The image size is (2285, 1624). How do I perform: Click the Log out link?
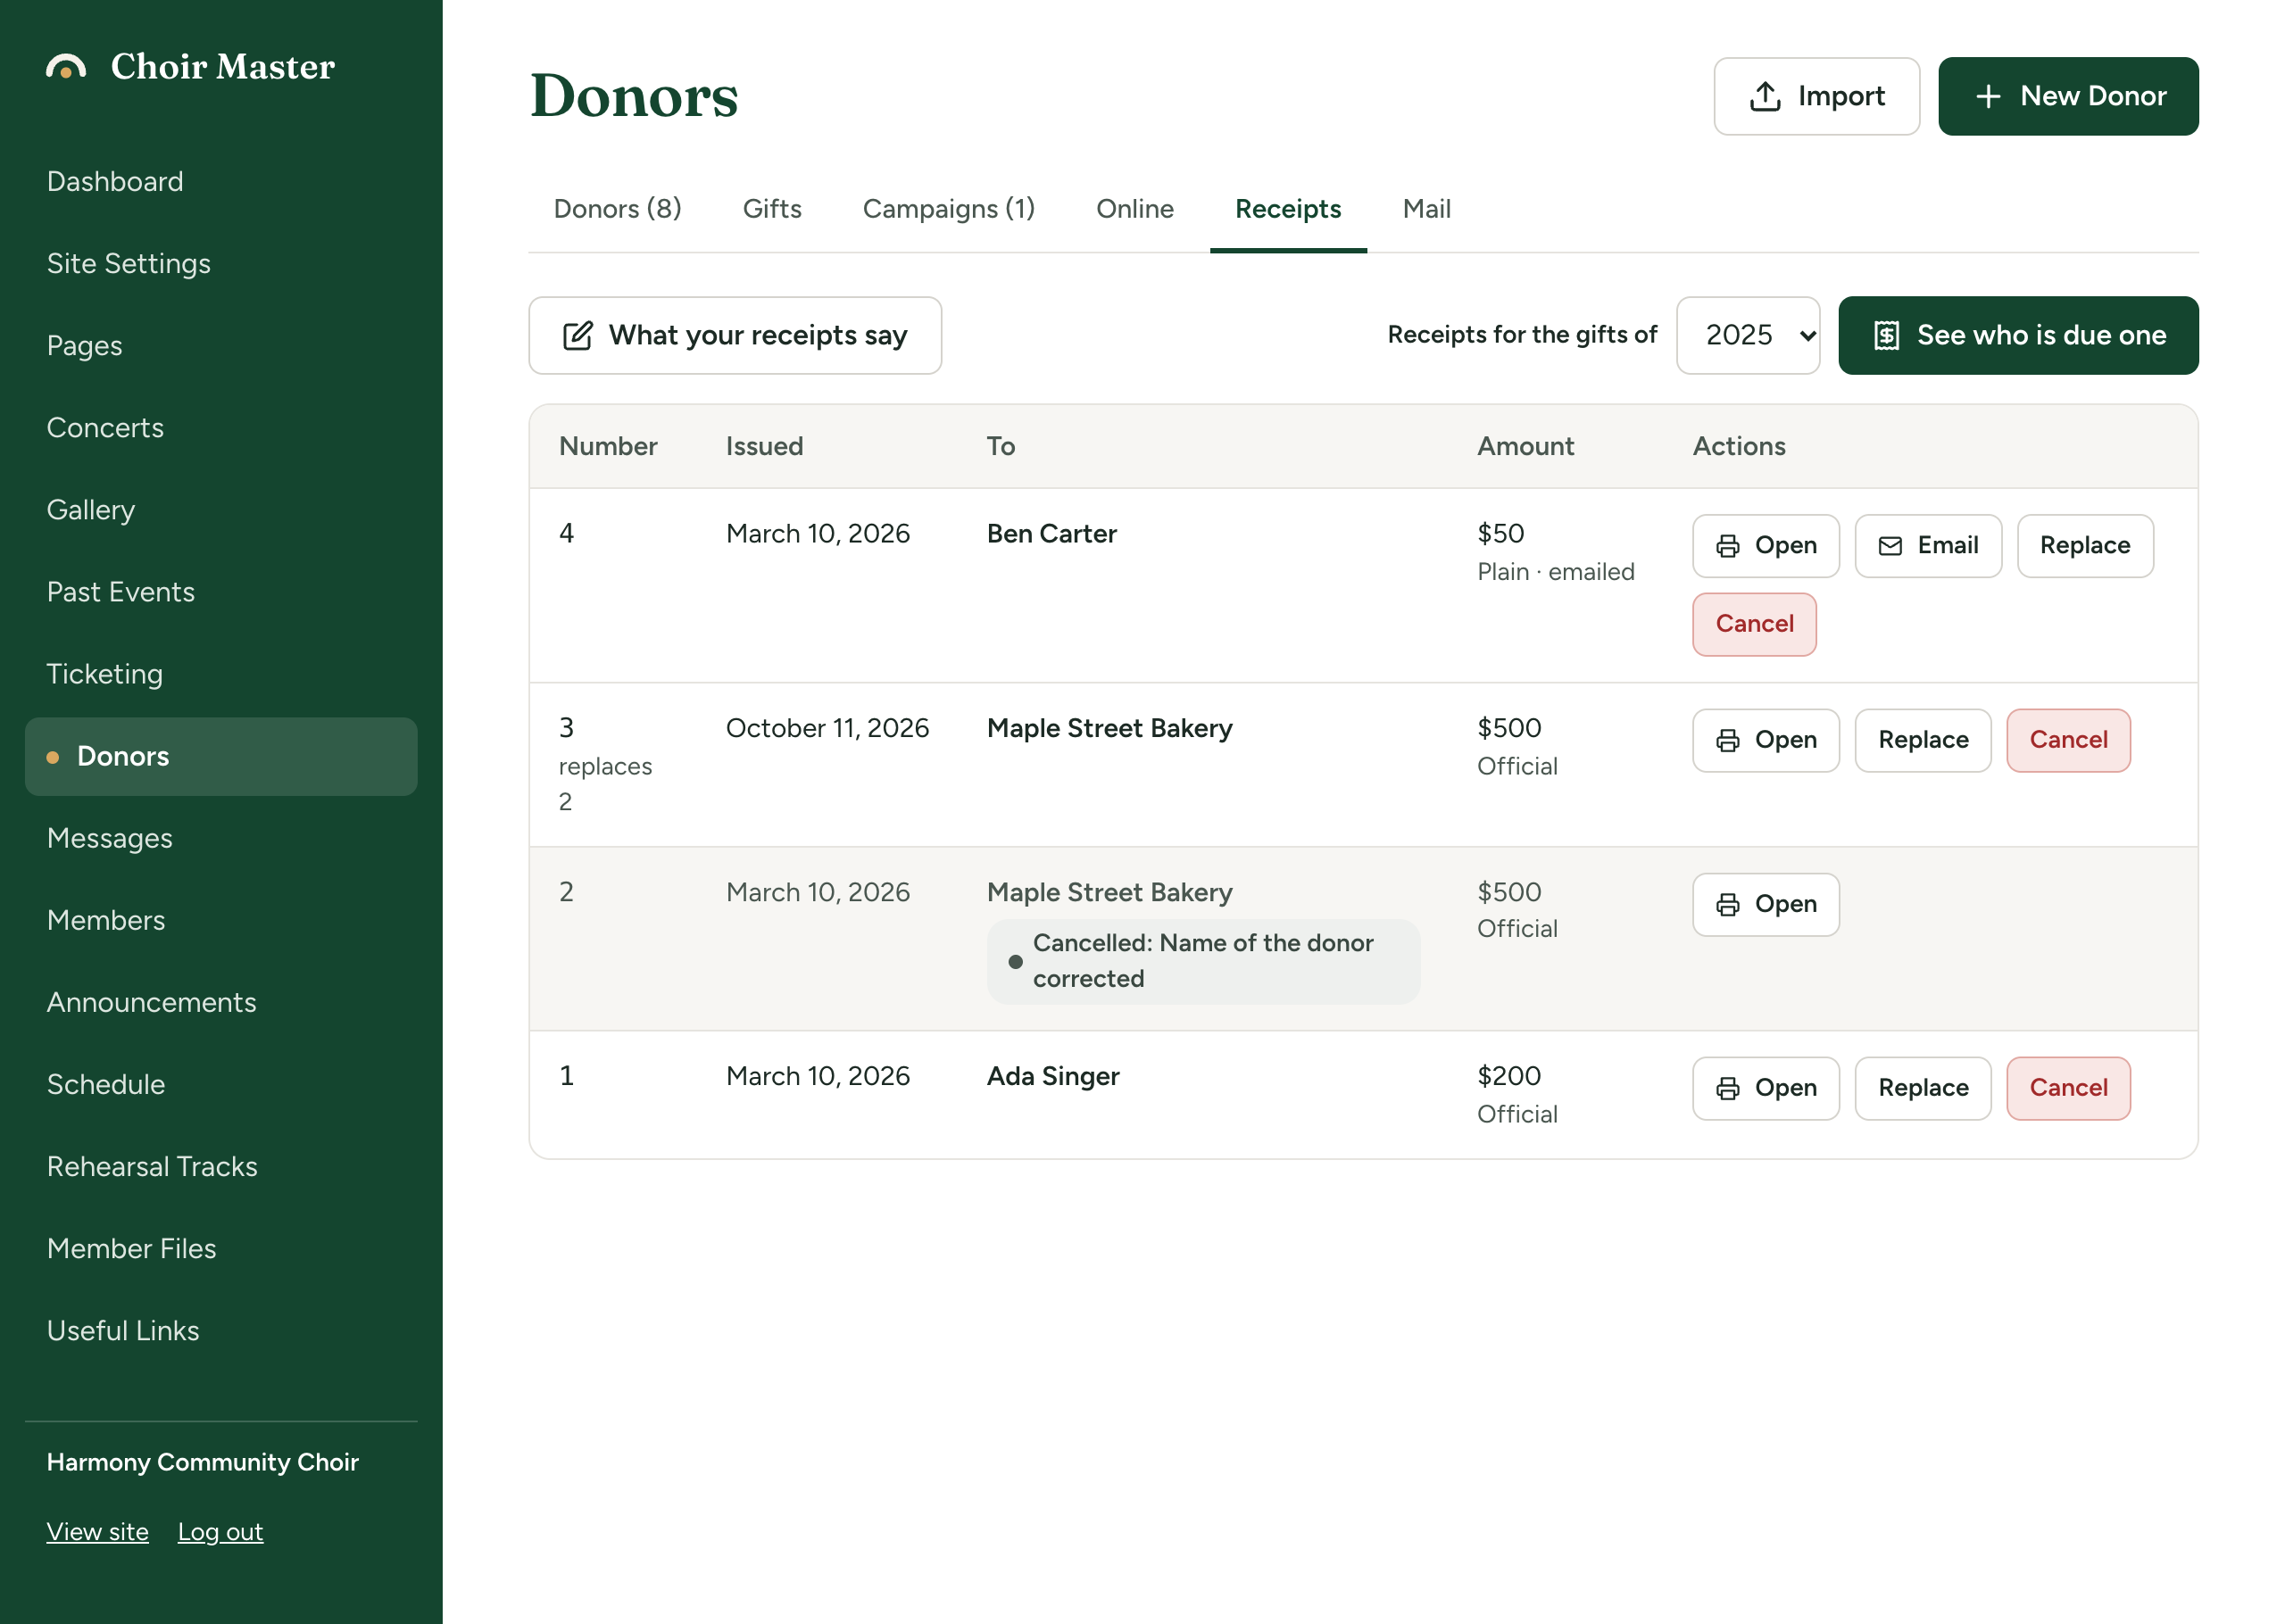click(220, 1532)
